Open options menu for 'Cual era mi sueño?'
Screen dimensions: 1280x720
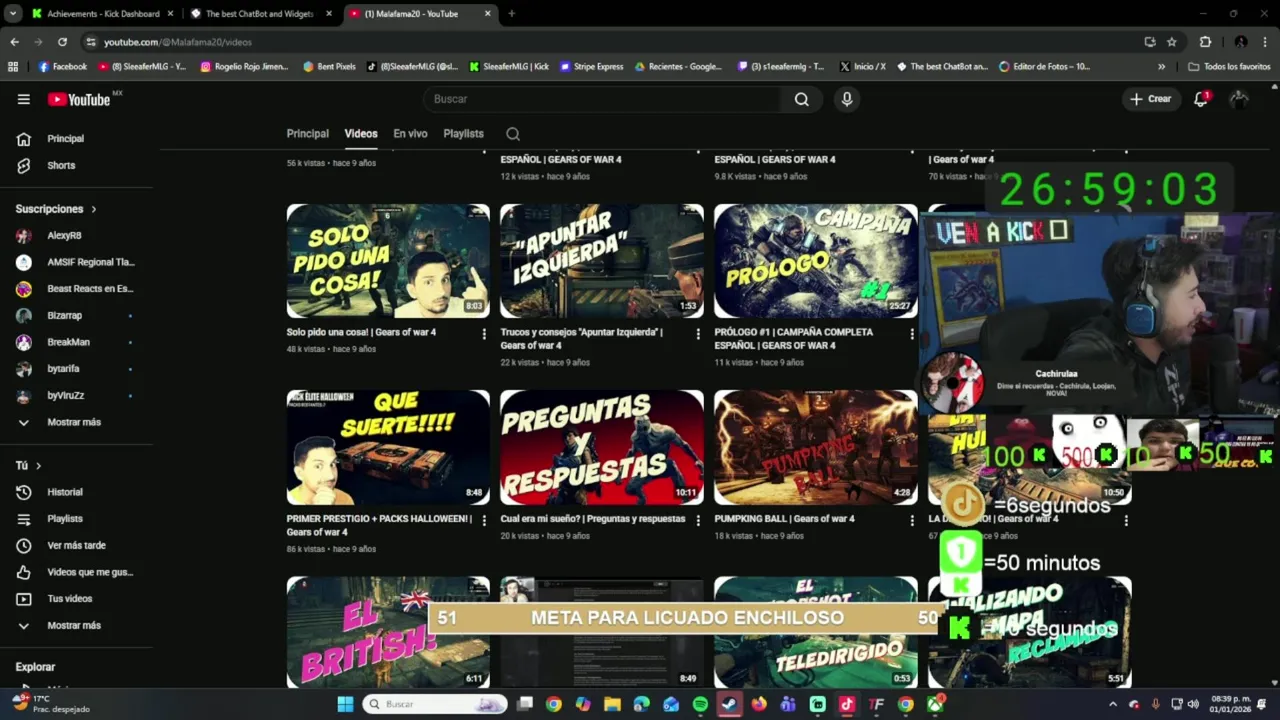[x=698, y=520]
